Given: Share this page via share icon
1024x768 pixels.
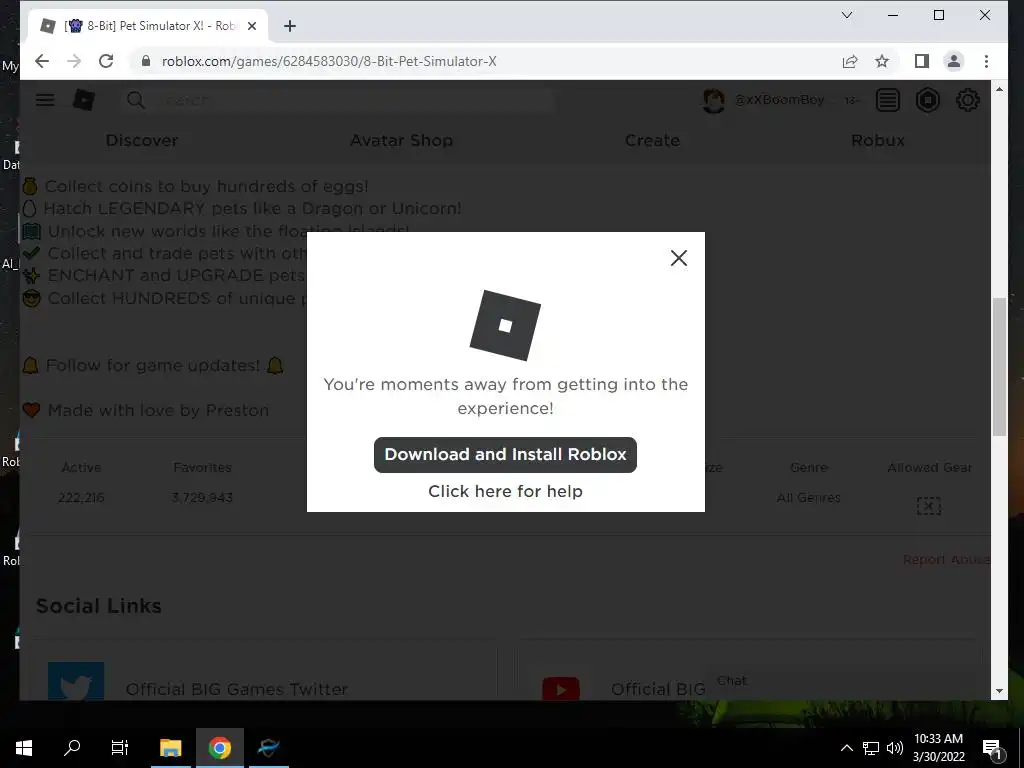Looking at the screenshot, I should click(x=850, y=61).
